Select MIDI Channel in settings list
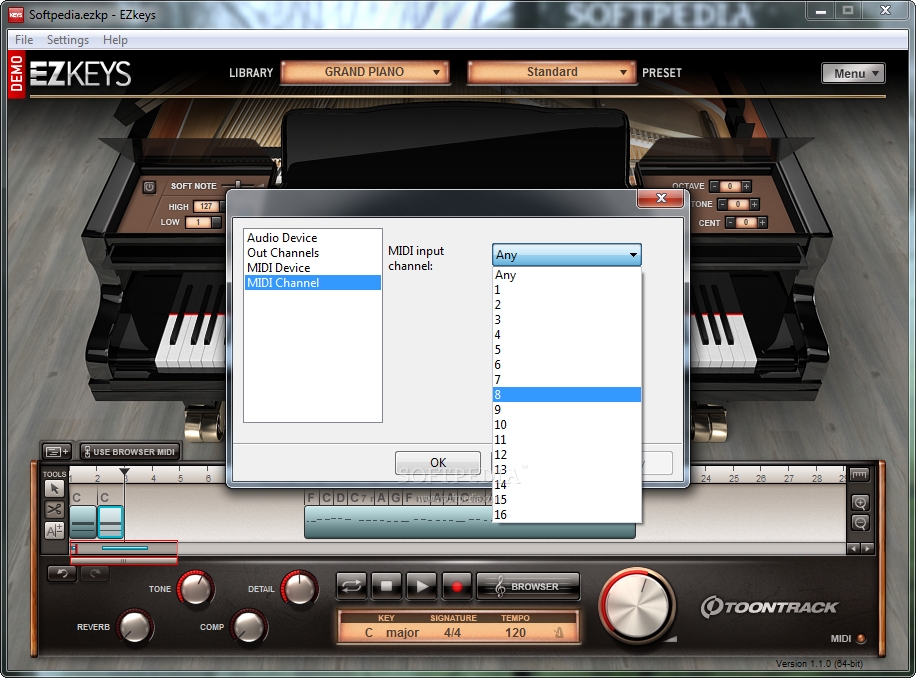 (313, 283)
